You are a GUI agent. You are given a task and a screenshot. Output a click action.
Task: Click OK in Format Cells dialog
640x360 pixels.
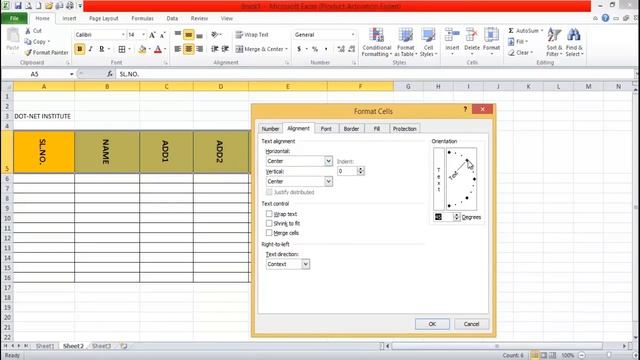point(432,324)
